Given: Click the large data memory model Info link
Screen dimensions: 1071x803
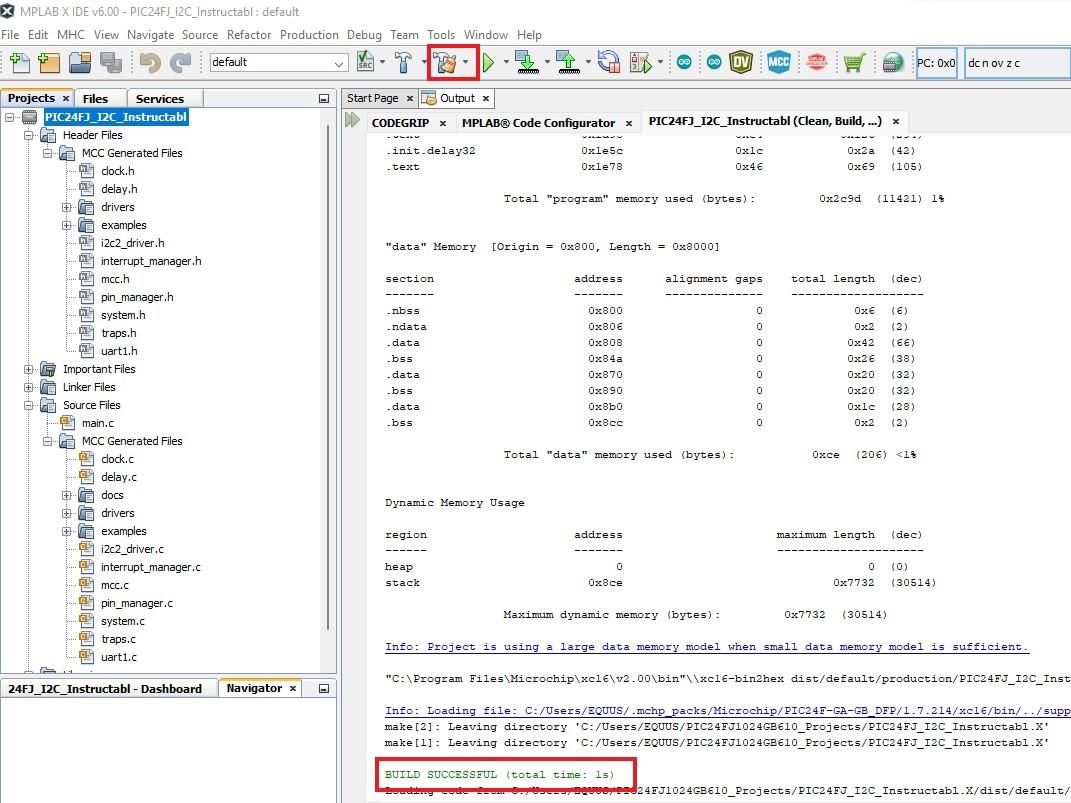Looking at the screenshot, I should pos(706,647).
